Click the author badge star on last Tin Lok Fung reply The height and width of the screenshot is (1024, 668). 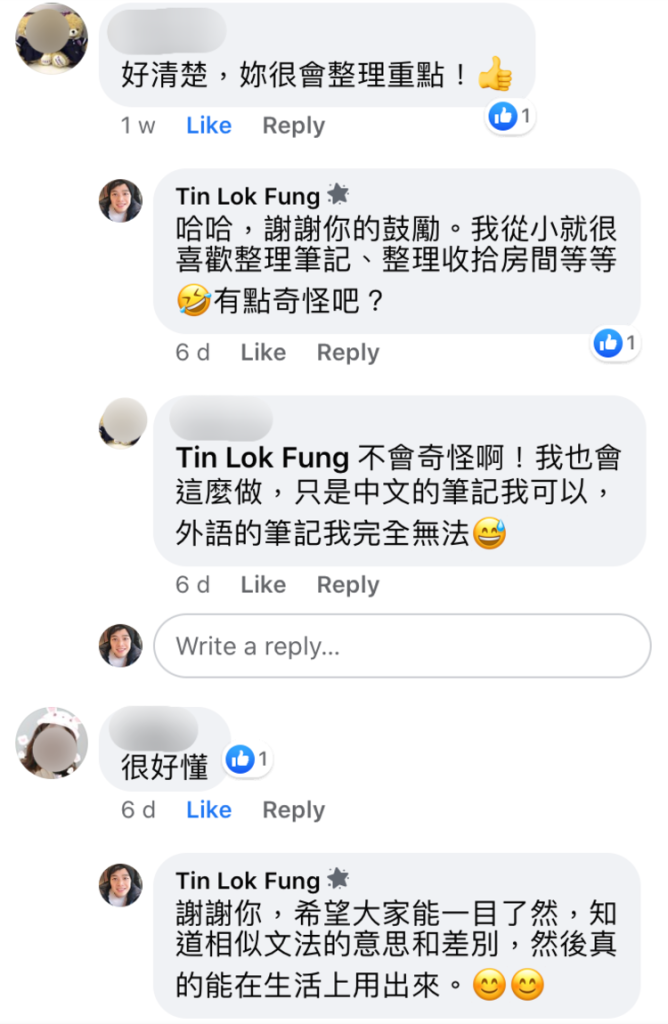[338, 879]
